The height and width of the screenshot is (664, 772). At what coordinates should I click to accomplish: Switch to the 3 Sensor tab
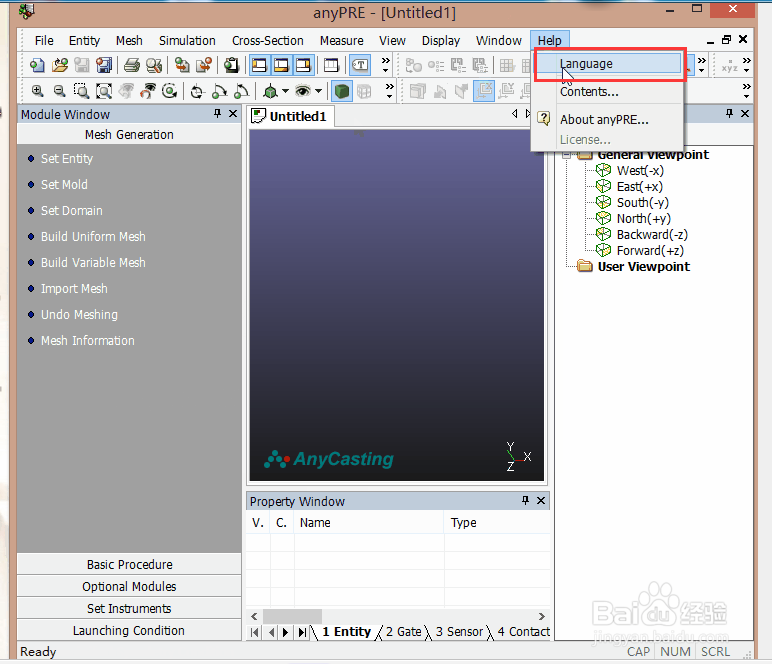[x=459, y=632]
